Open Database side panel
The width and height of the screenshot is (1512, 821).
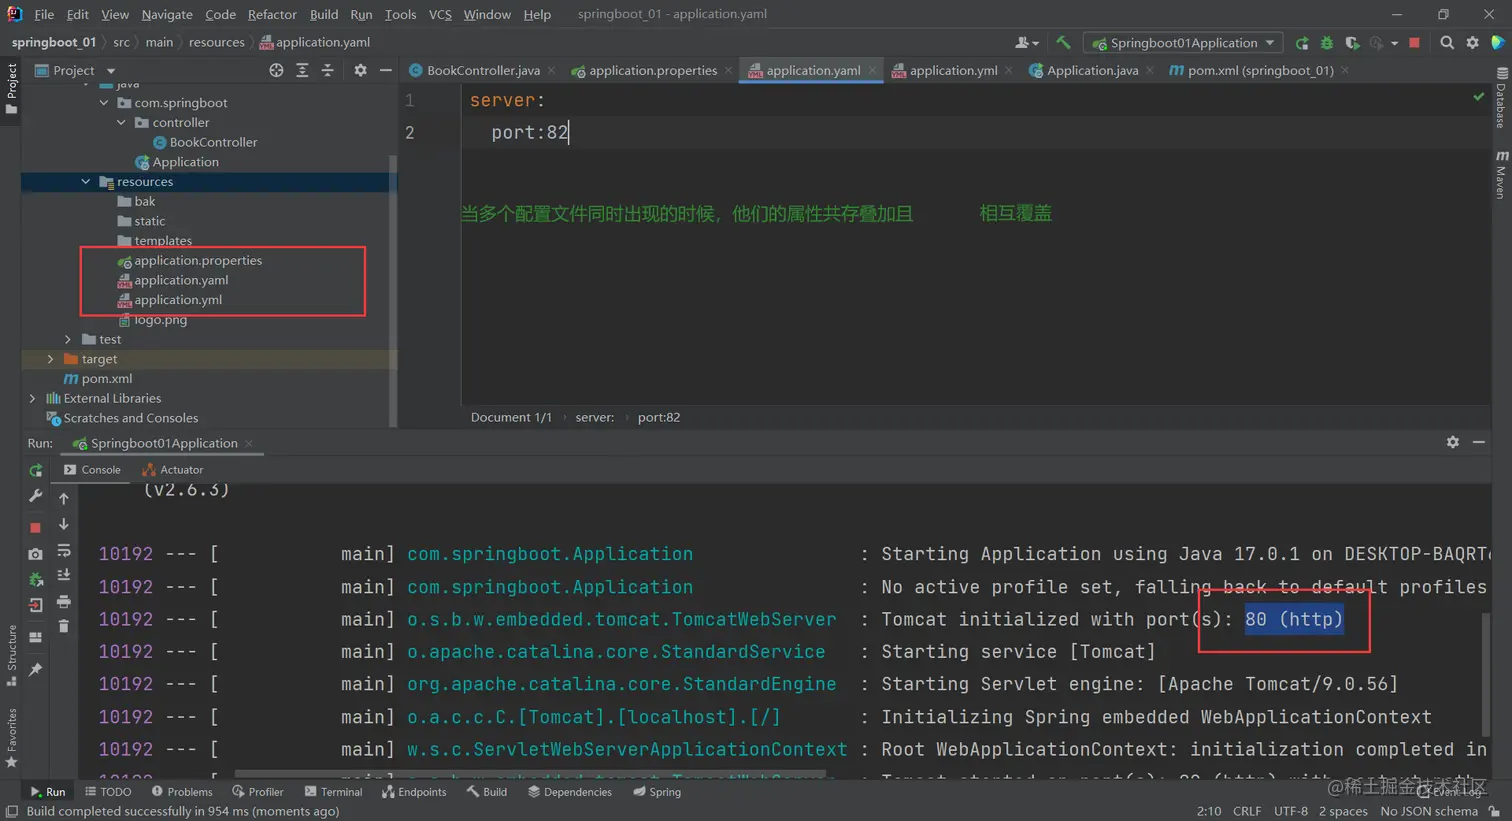coord(1502,98)
